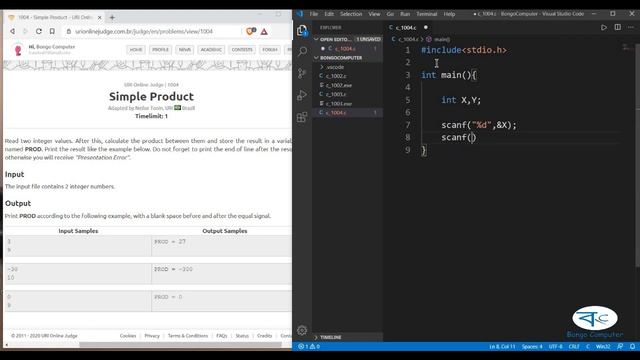
Task: Go forward in the browser
Action: pos(25,31)
